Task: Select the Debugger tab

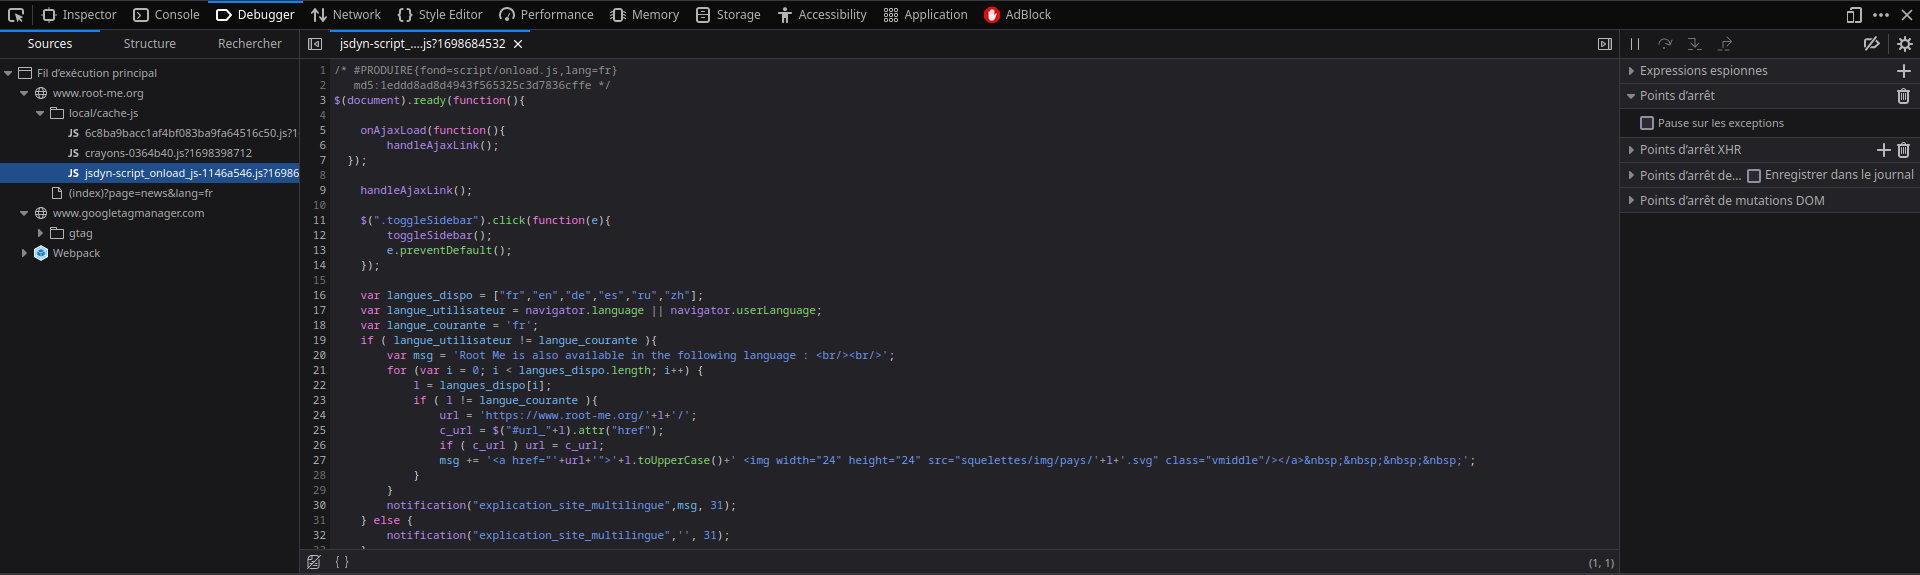Action: click(x=255, y=15)
